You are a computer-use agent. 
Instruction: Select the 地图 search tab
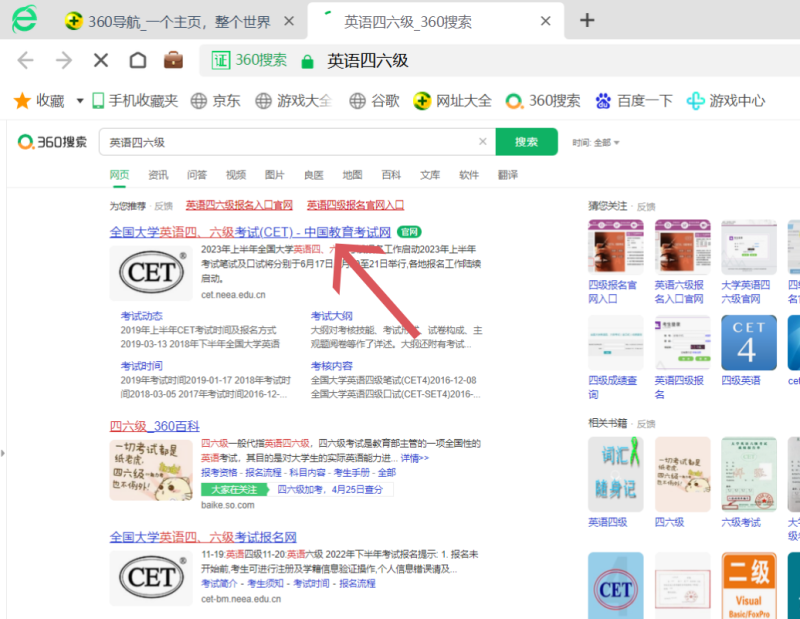tap(352, 175)
